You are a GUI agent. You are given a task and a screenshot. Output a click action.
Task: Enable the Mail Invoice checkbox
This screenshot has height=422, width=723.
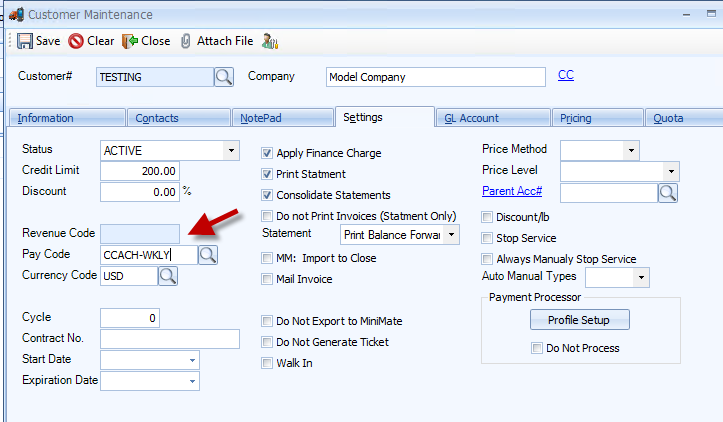point(267,279)
